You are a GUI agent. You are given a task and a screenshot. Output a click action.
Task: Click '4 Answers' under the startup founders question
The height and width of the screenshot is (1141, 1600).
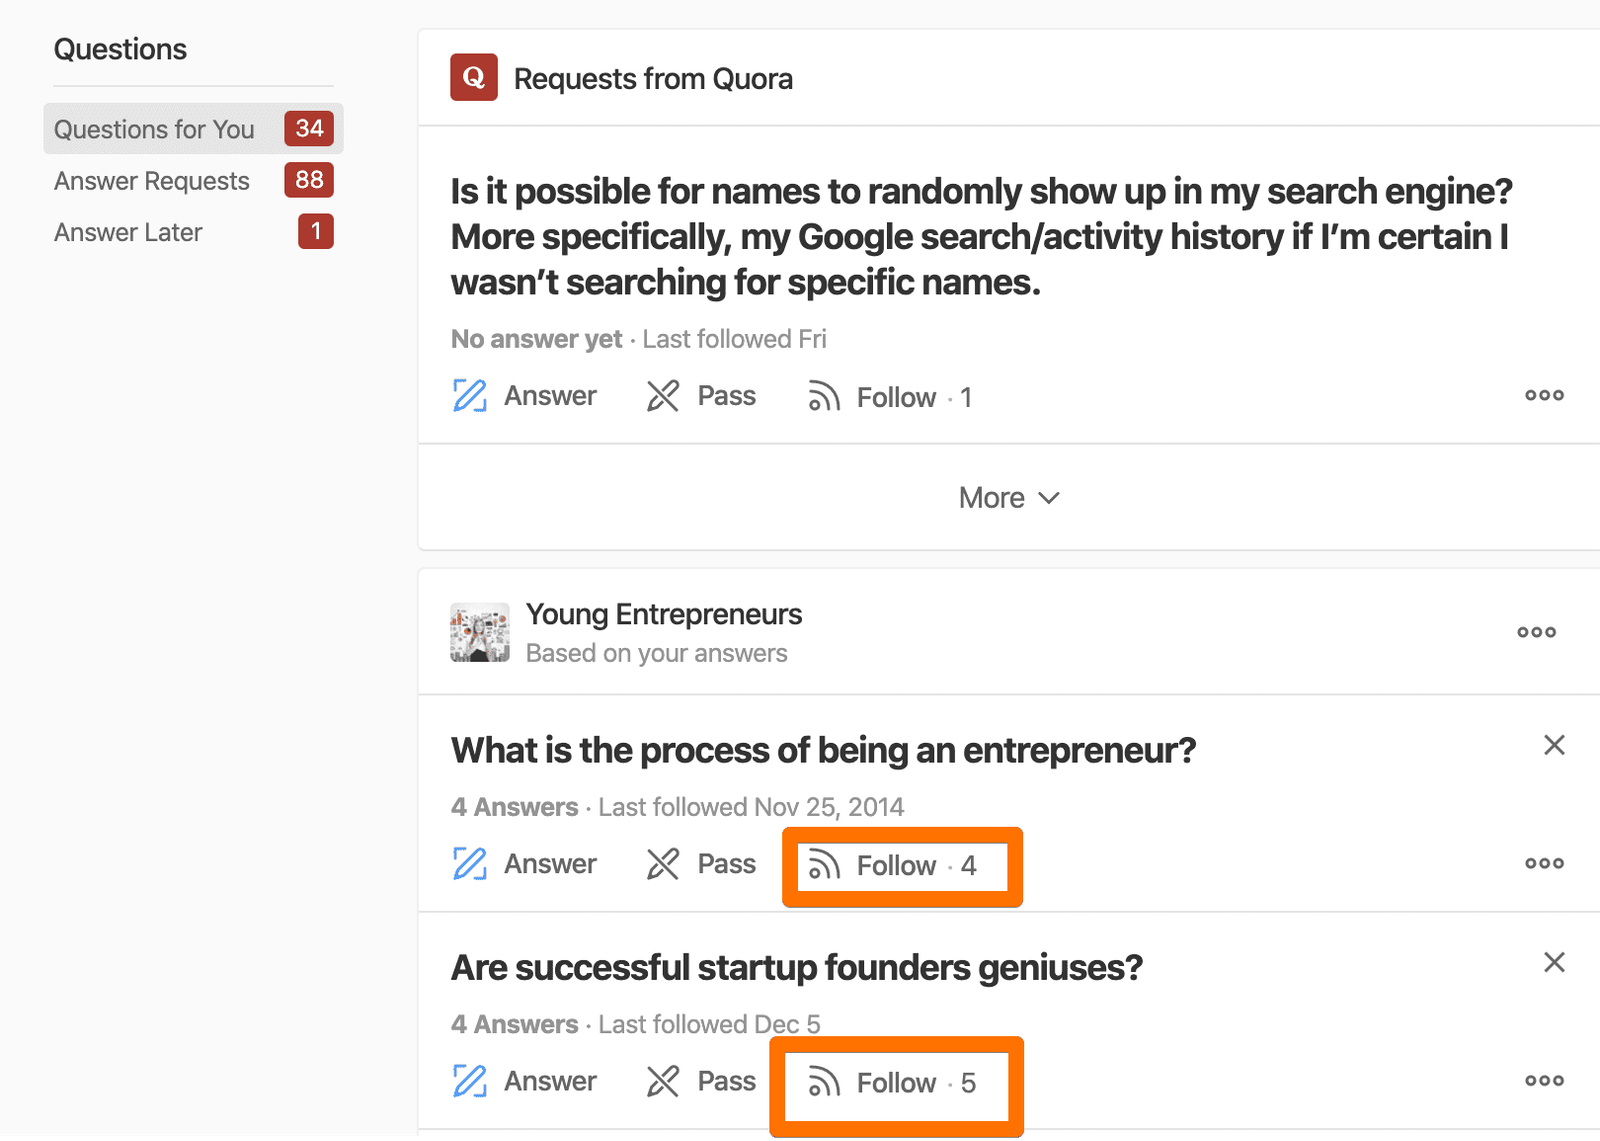pos(514,1024)
